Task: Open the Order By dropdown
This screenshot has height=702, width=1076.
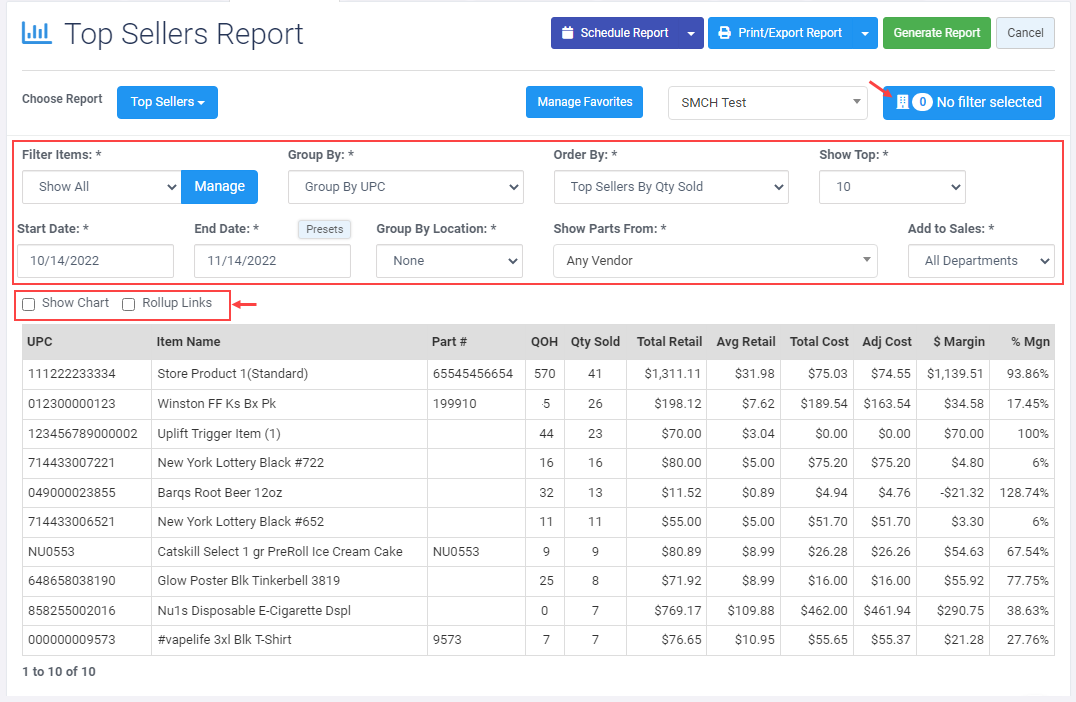Action: [x=671, y=187]
